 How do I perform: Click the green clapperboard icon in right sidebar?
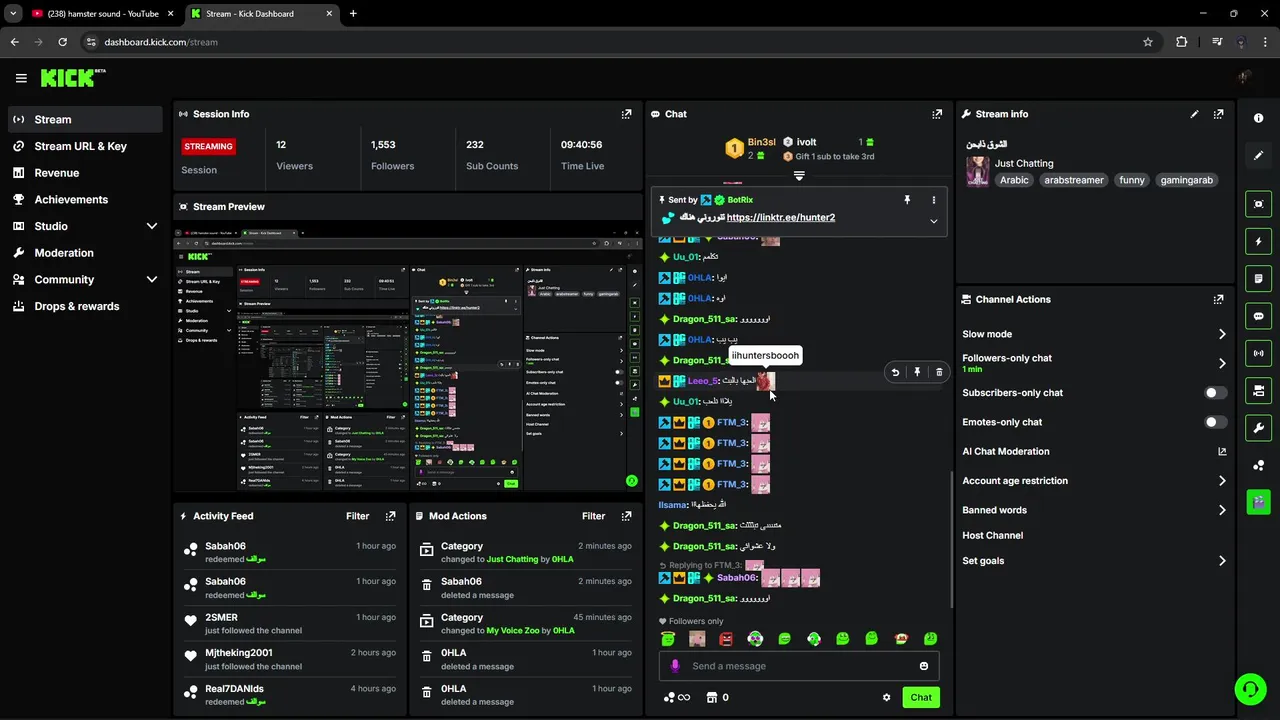pos(1258,501)
